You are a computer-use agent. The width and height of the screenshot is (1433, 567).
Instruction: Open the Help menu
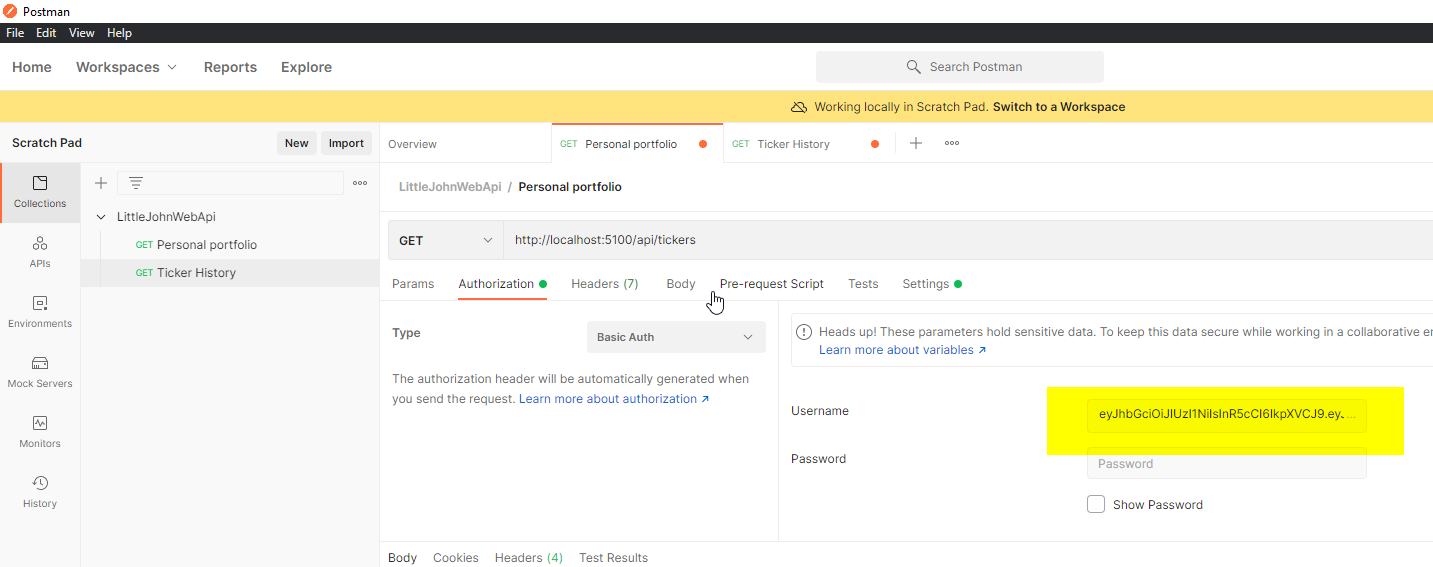(119, 33)
